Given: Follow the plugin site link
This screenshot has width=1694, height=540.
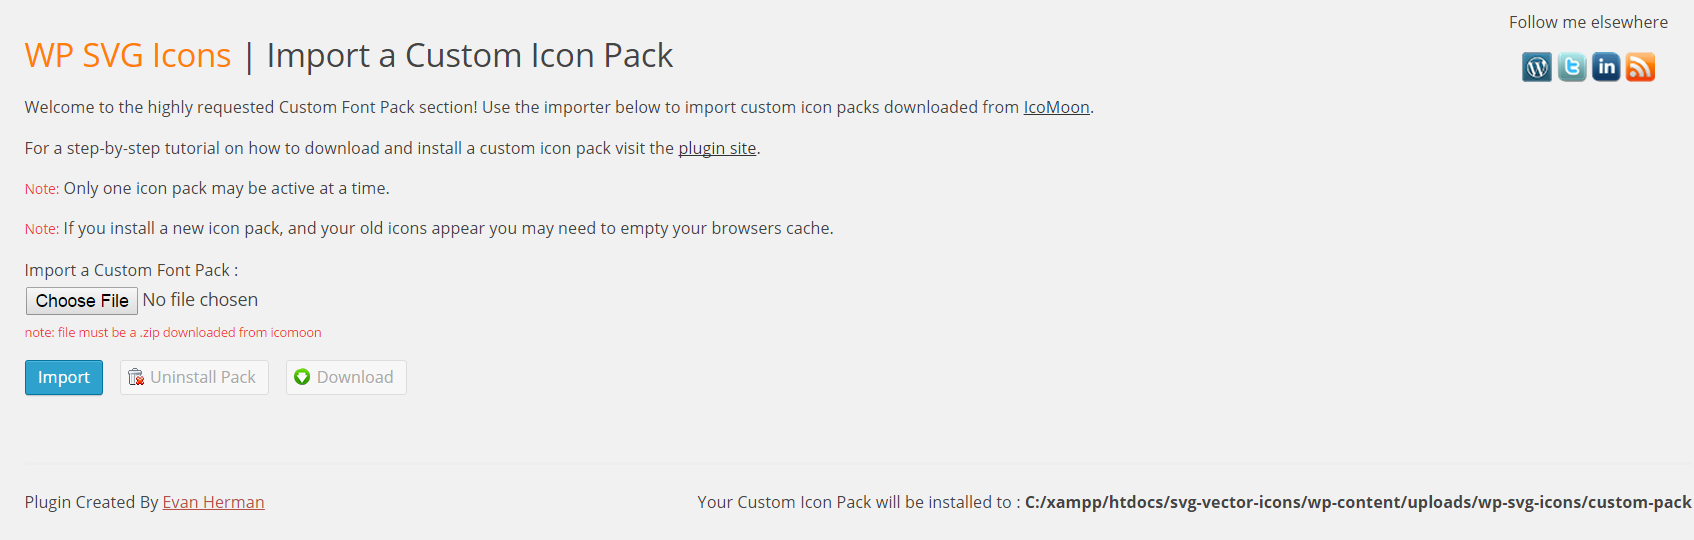Looking at the screenshot, I should coord(717,148).
